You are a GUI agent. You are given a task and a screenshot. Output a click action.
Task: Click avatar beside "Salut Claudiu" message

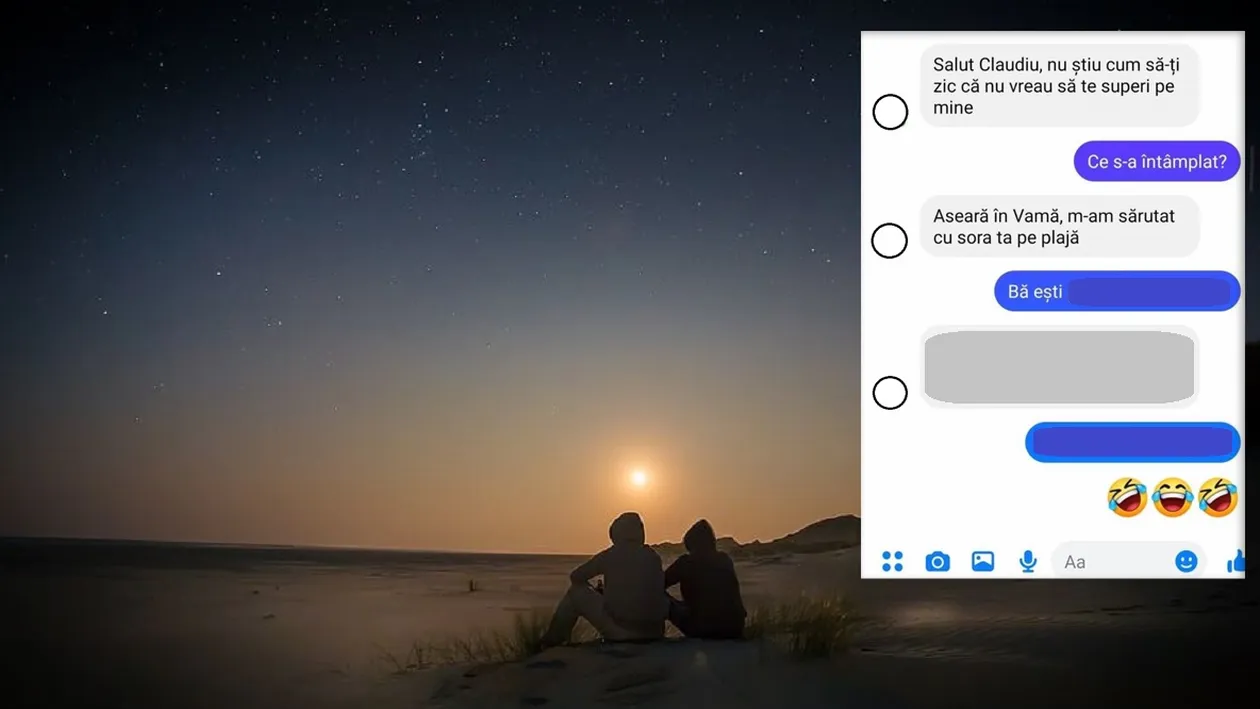tap(890, 112)
